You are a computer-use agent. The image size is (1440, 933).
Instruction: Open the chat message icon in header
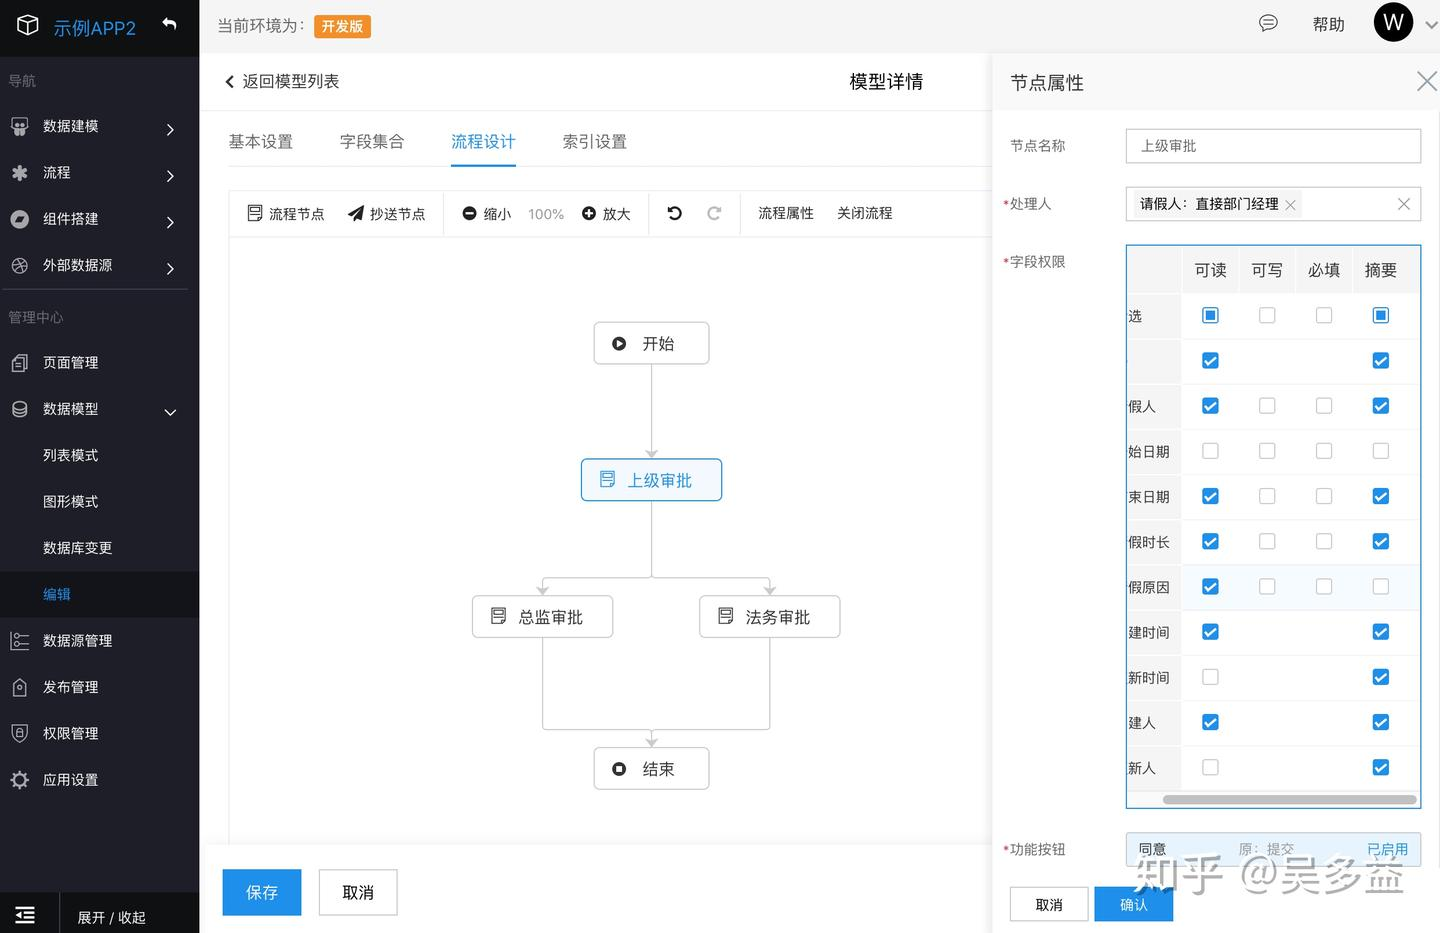1268,24
